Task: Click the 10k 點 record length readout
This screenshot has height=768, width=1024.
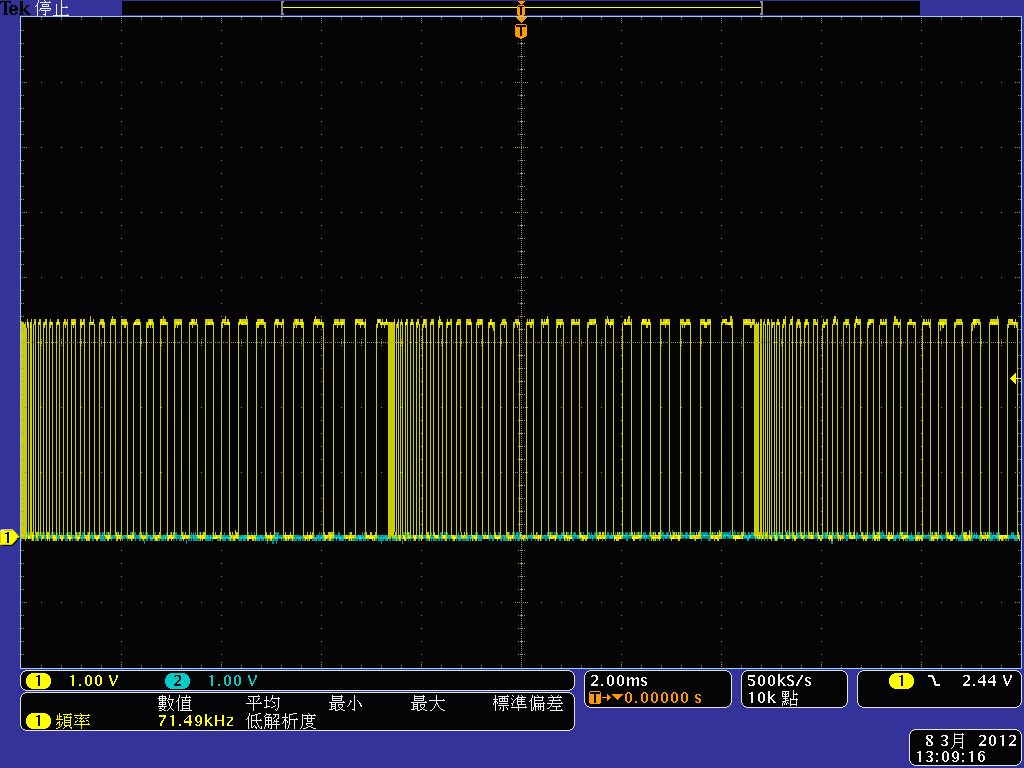Action: [x=773, y=699]
